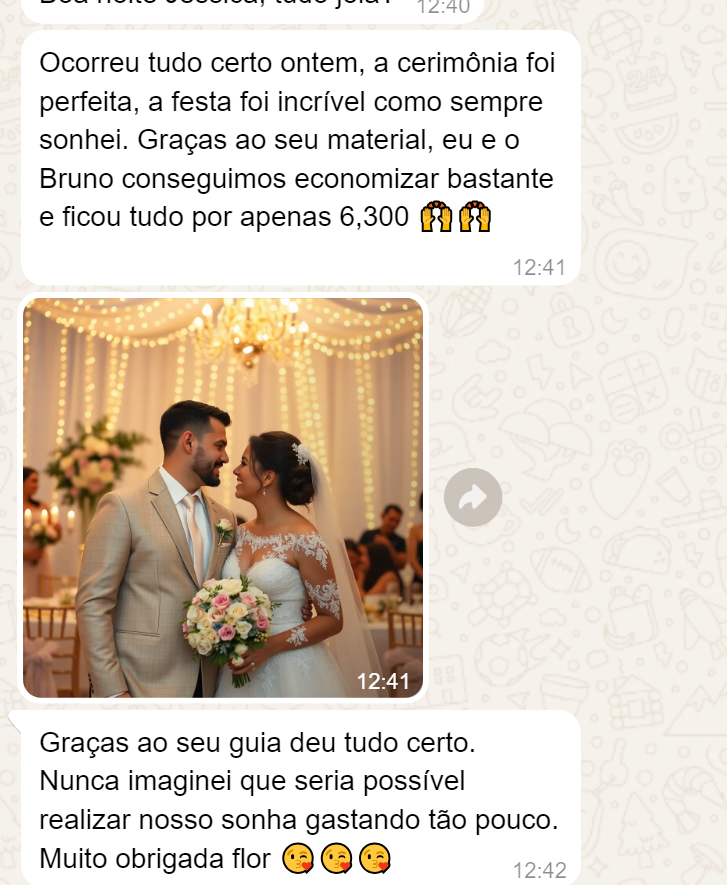
Task: Select the second raised-hands emoji after 6,300
Action: coord(475,217)
